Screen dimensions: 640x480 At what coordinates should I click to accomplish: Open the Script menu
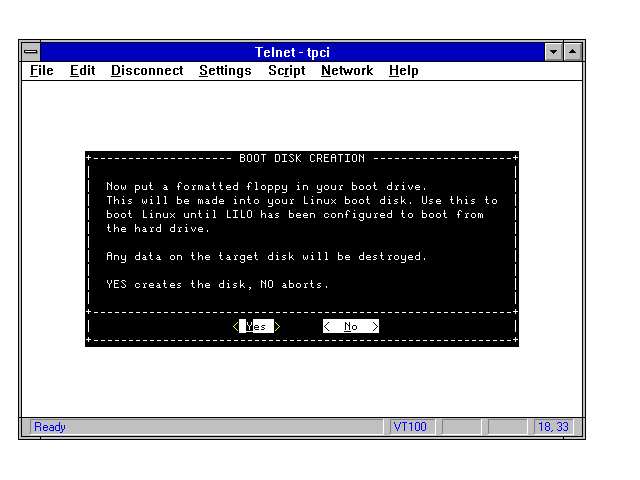click(x=286, y=71)
